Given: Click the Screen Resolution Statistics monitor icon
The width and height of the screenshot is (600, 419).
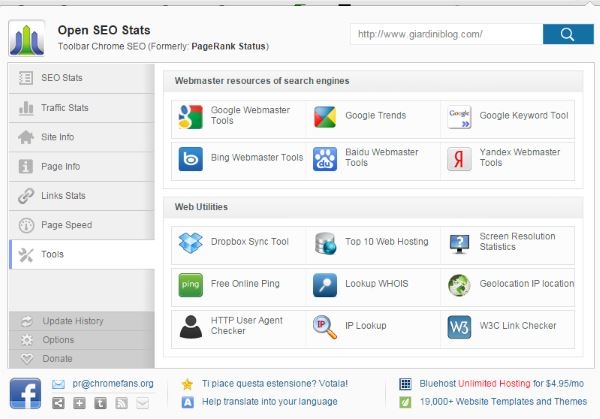Looking at the screenshot, I should coord(459,244).
